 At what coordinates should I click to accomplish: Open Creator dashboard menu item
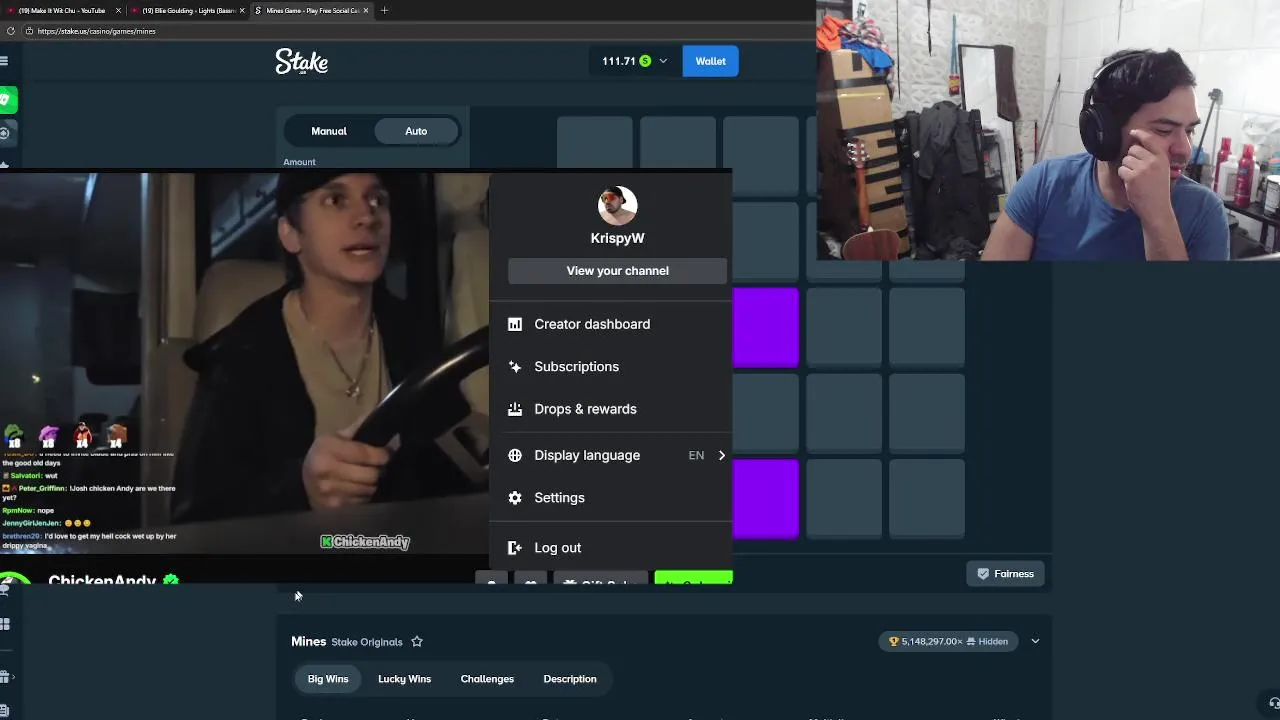(610, 324)
